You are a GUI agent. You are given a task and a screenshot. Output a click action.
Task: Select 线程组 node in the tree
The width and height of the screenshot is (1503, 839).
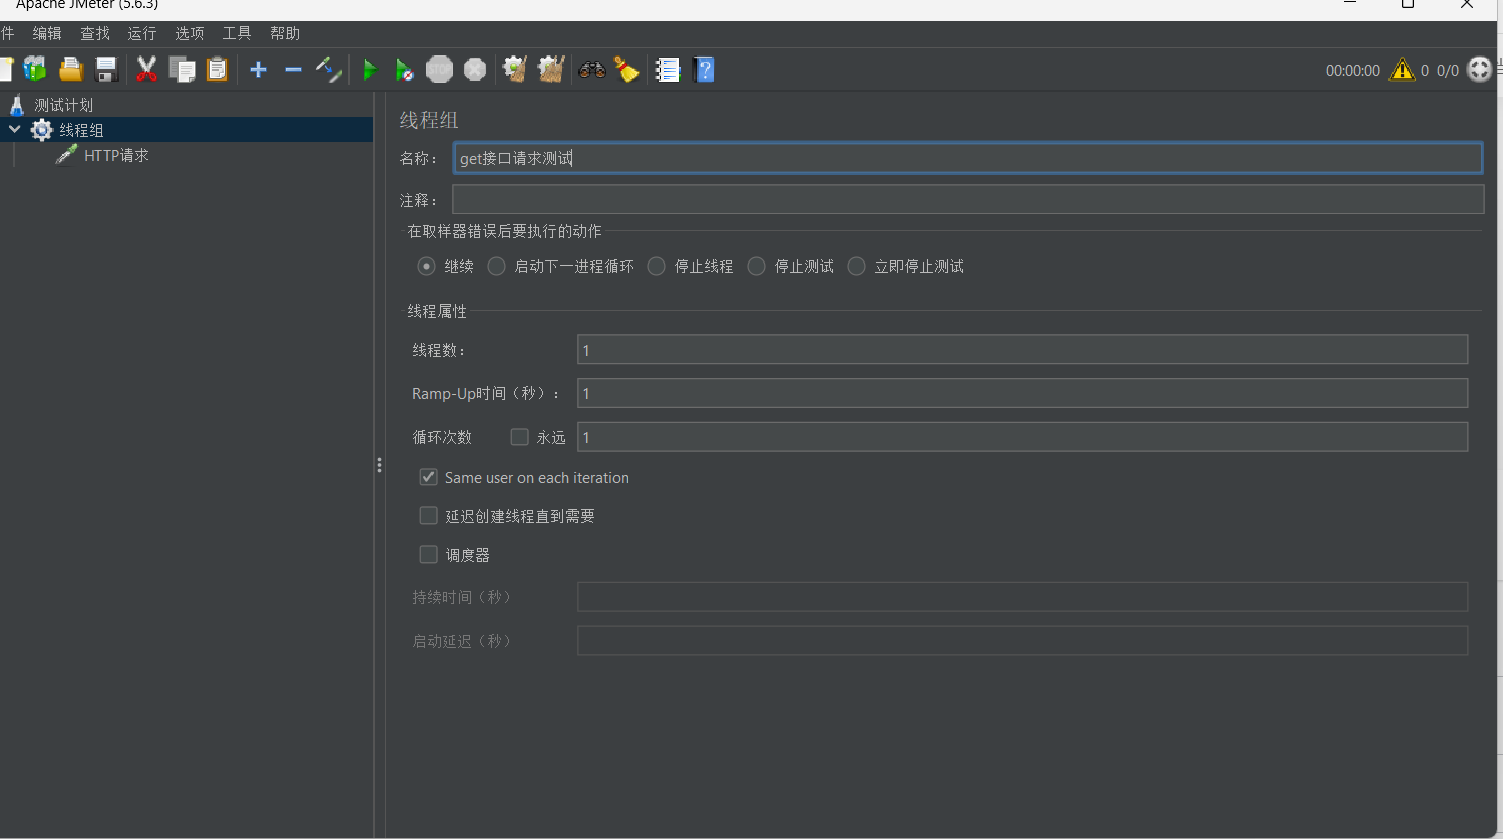(x=81, y=130)
